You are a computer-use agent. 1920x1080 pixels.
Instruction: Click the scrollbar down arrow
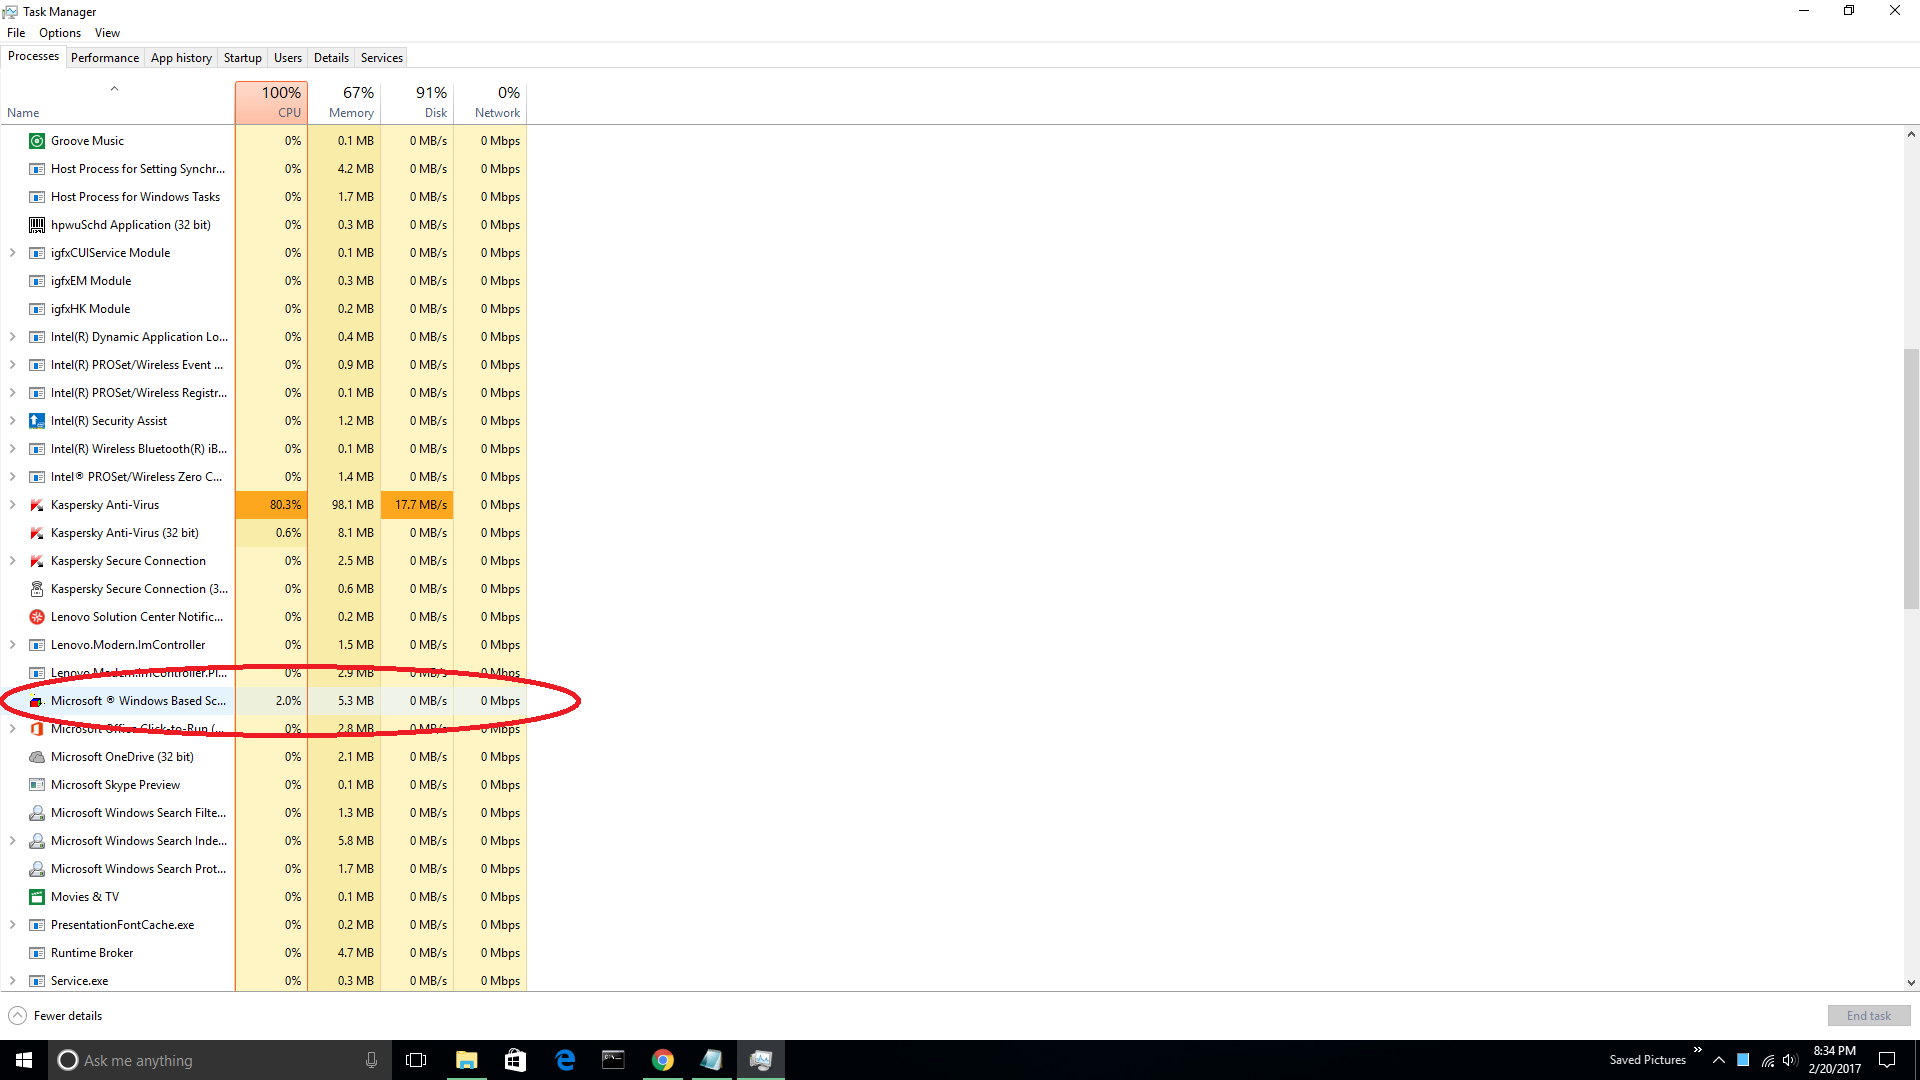click(1911, 983)
